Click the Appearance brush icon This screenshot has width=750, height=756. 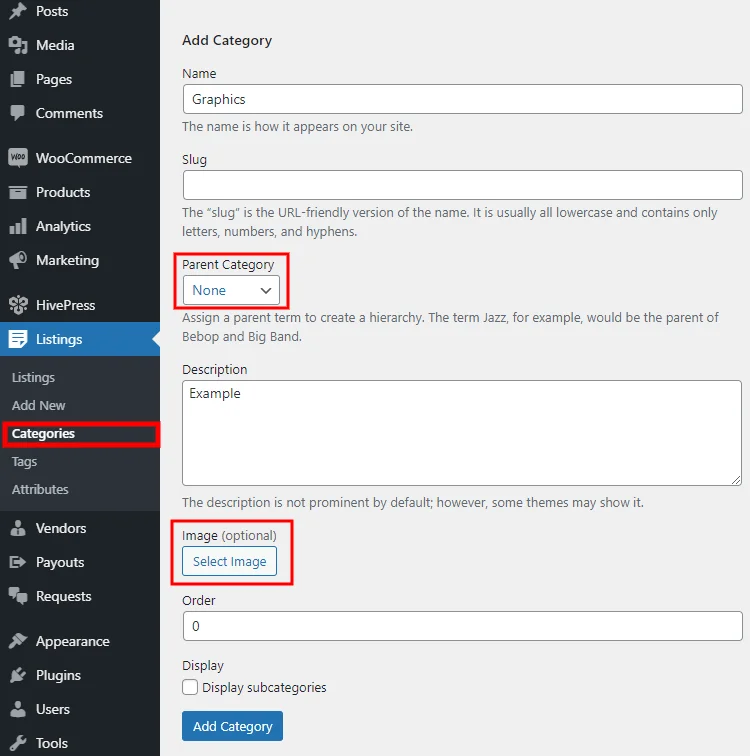(18, 641)
